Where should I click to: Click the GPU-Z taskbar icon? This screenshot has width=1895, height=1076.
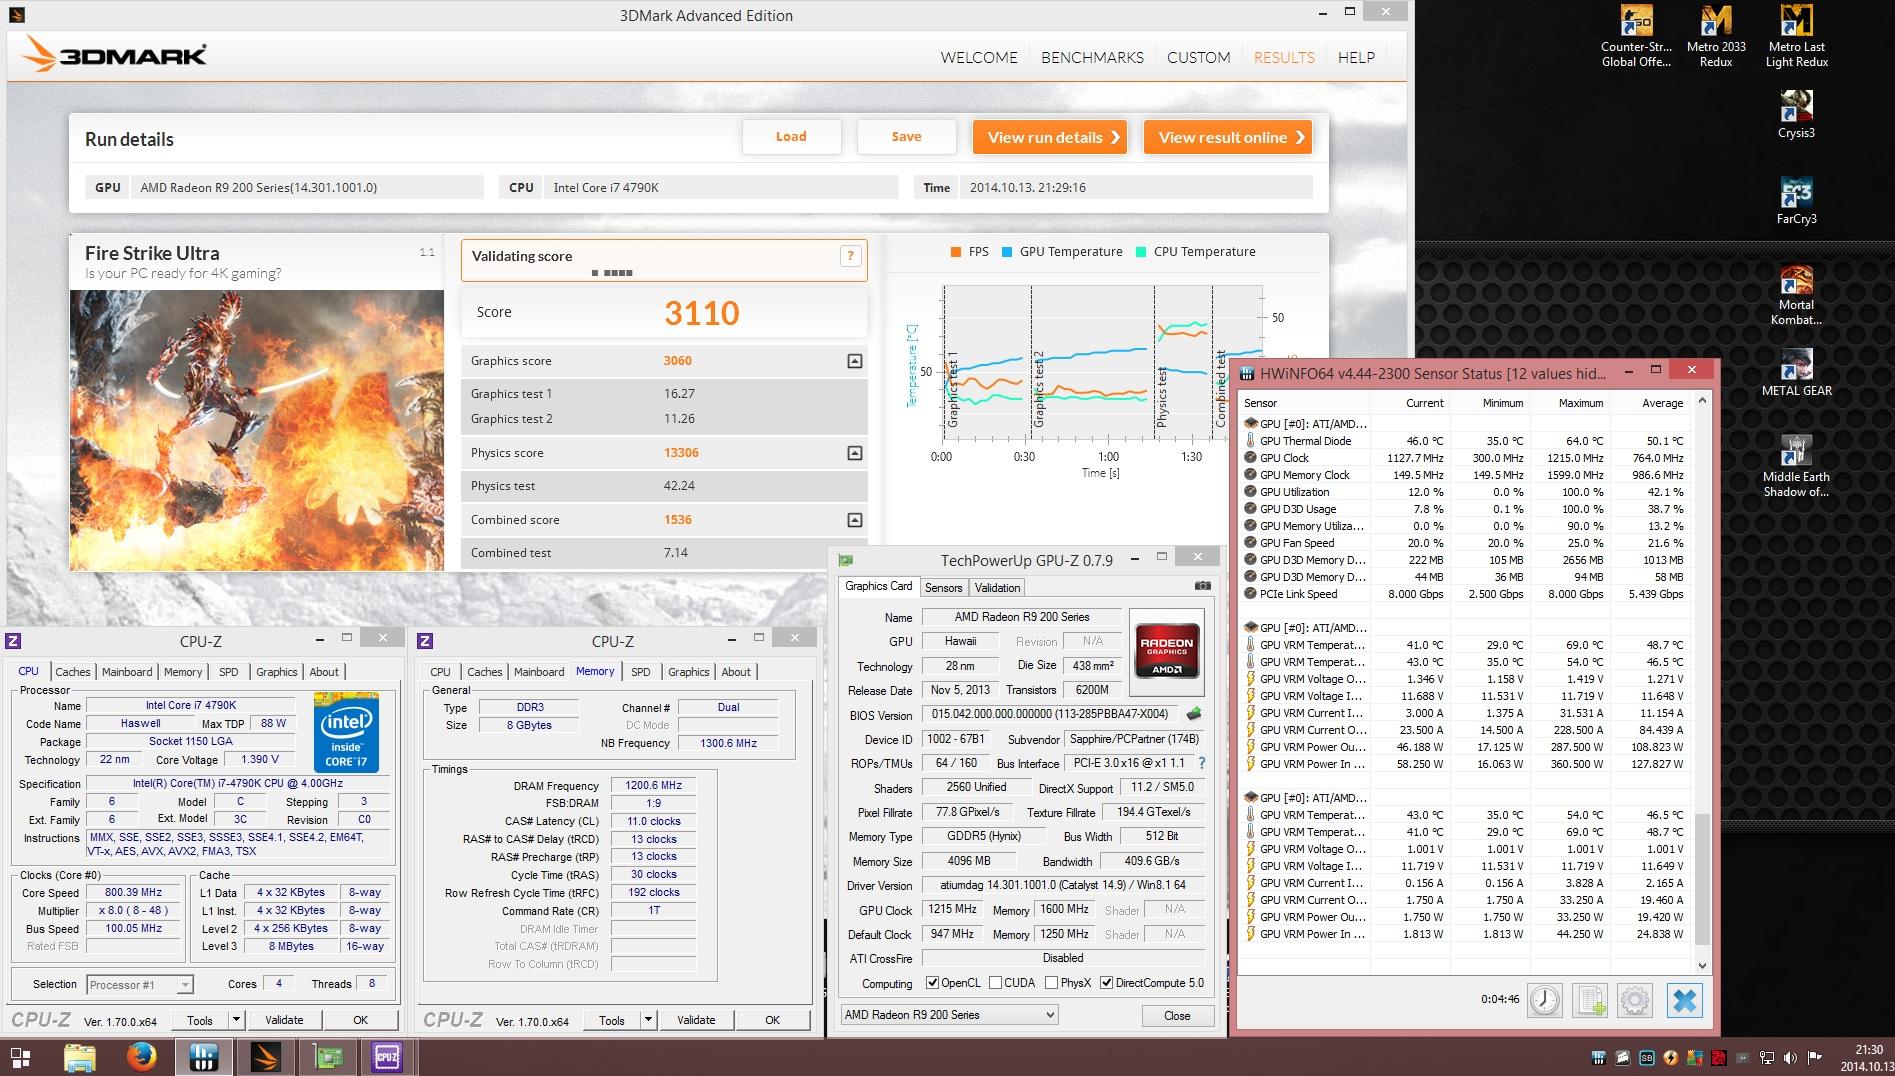[x=328, y=1057]
